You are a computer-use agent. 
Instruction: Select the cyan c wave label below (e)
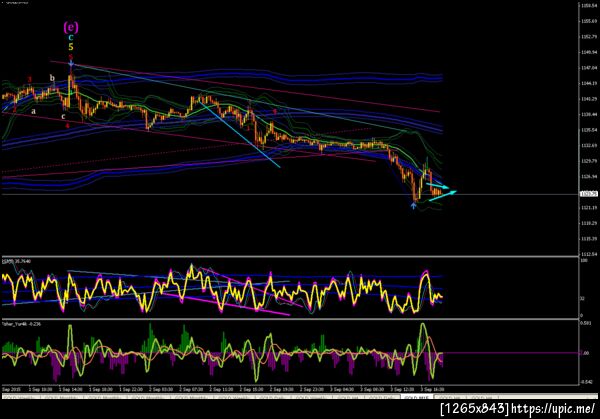70,37
